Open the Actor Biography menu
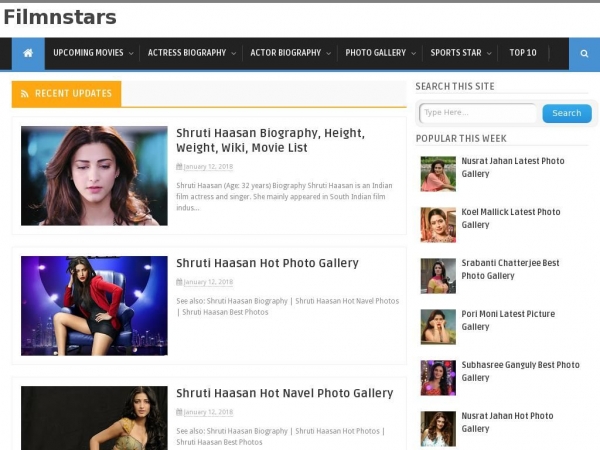 coord(285,53)
